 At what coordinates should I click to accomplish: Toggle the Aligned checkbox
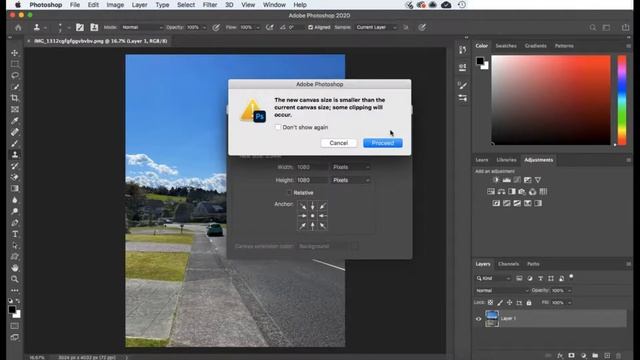click(311, 27)
